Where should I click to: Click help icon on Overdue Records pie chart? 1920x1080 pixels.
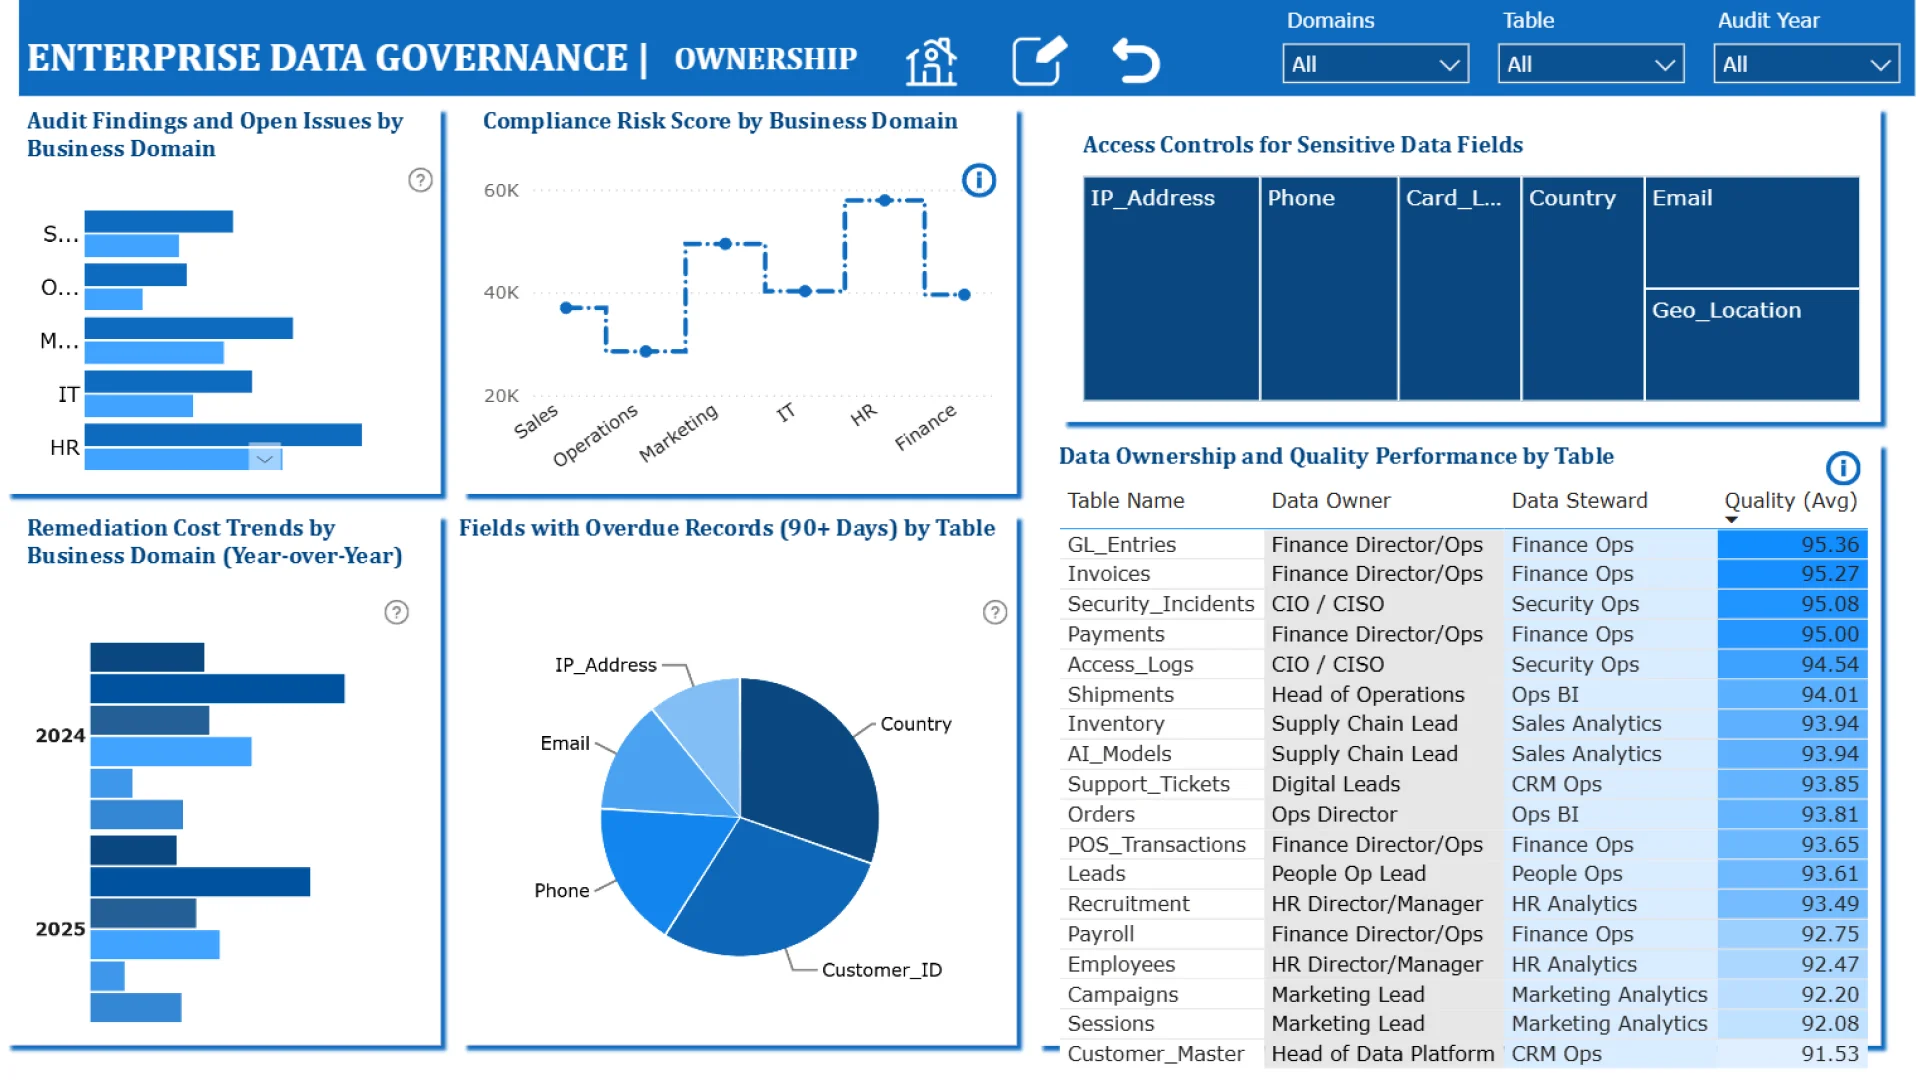994,612
